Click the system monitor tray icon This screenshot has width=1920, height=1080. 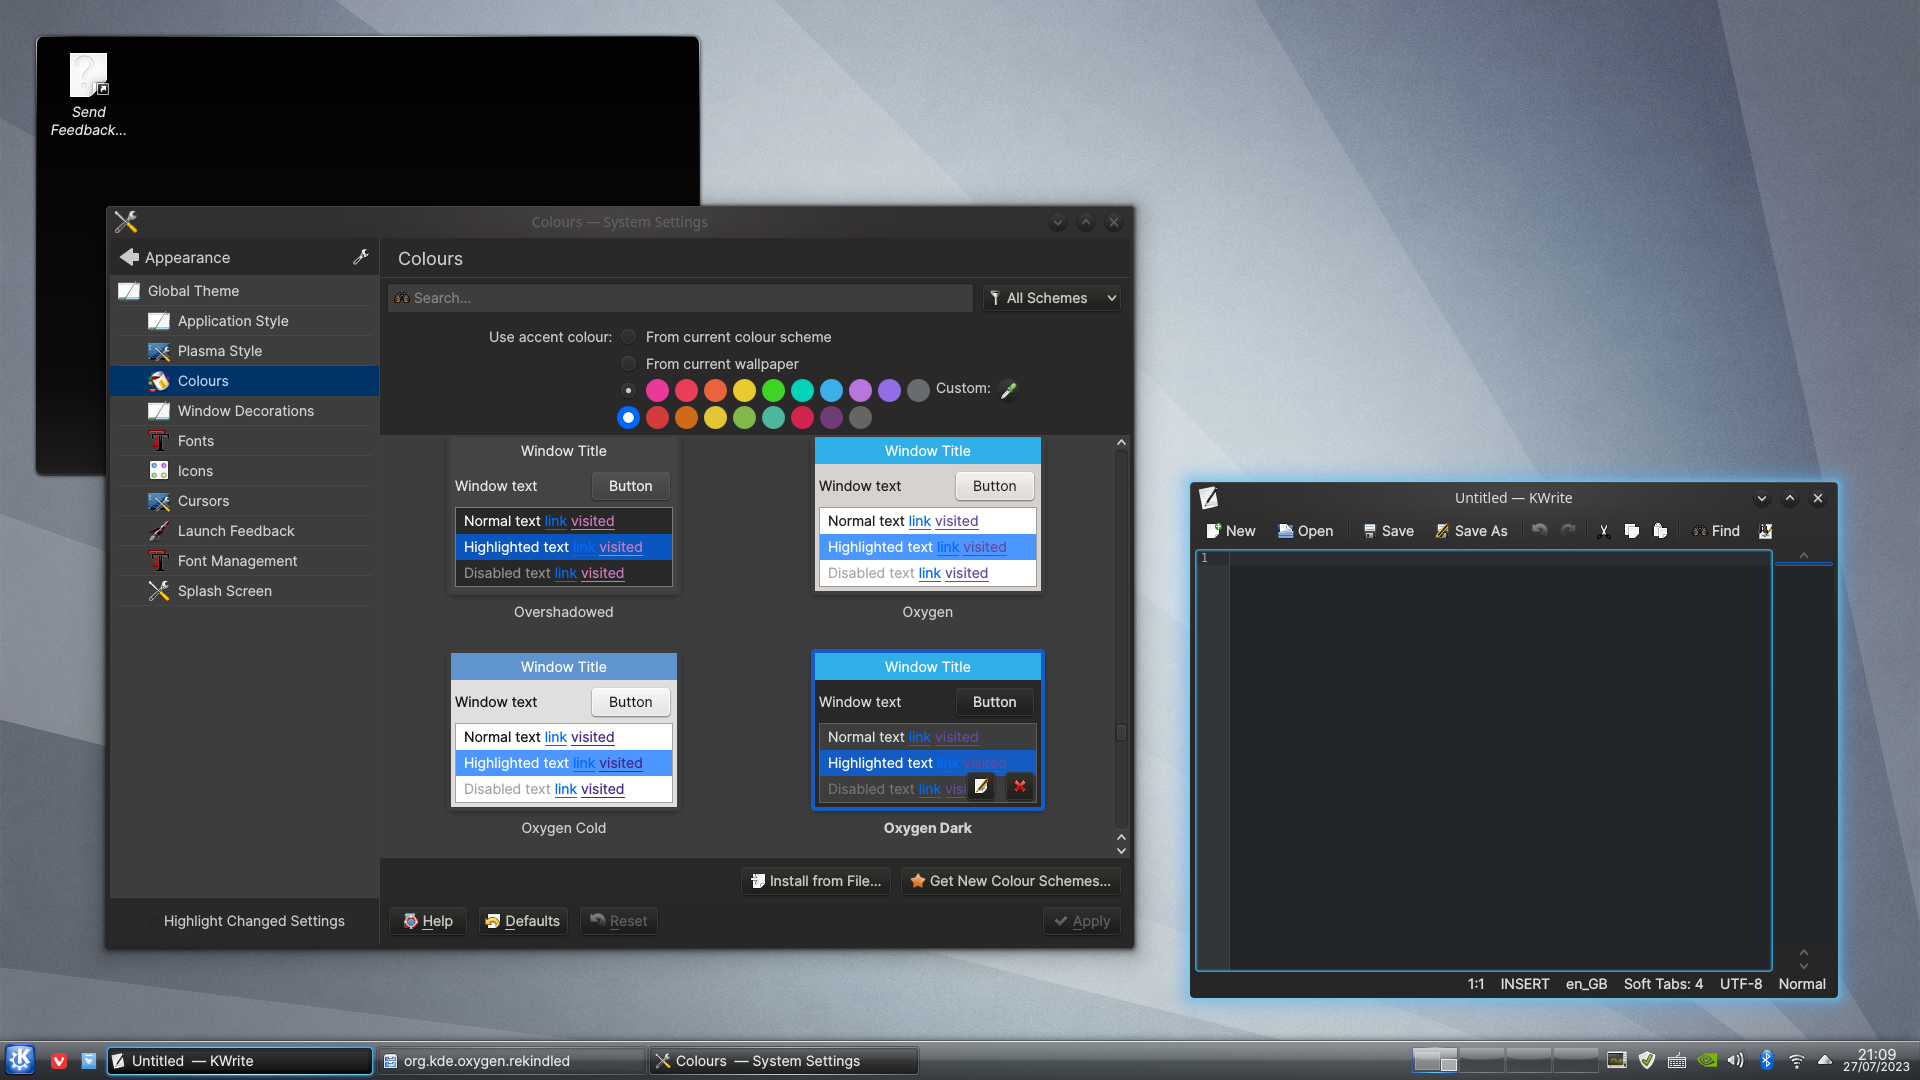pos(1616,1060)
